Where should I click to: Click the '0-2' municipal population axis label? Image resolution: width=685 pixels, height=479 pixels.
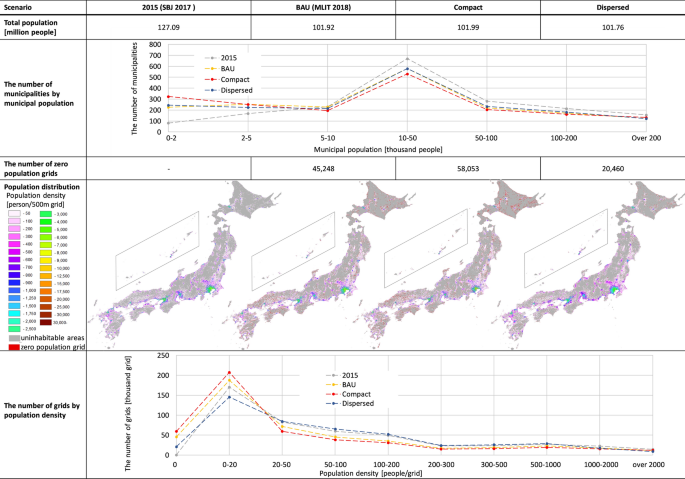point(171,138)
